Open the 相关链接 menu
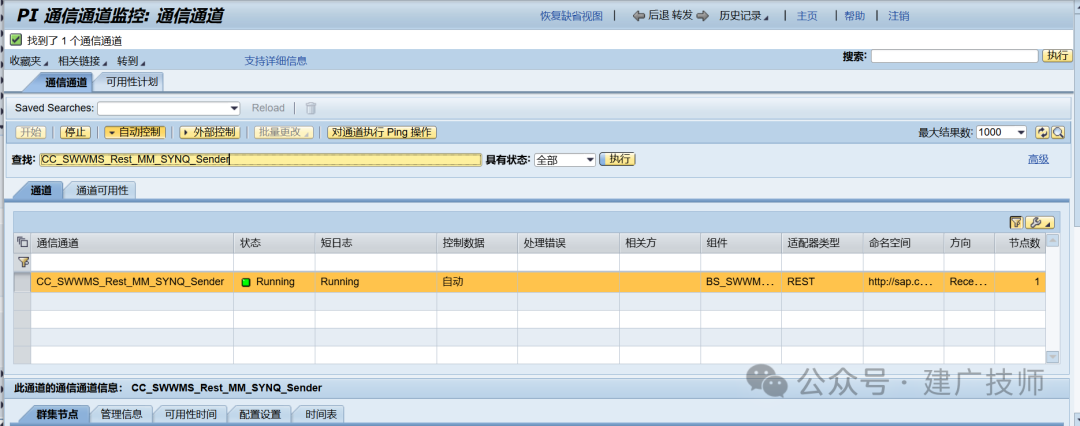 point(82,61)
